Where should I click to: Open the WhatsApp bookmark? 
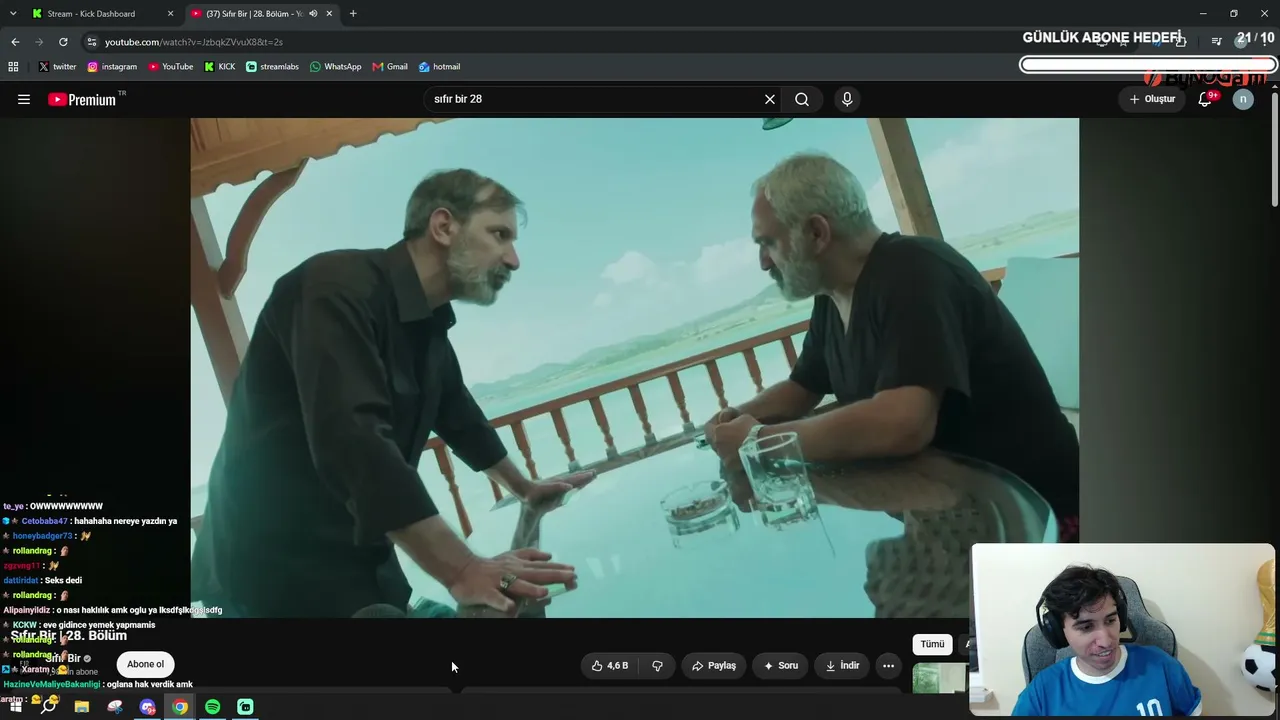[x=336, y=67]
